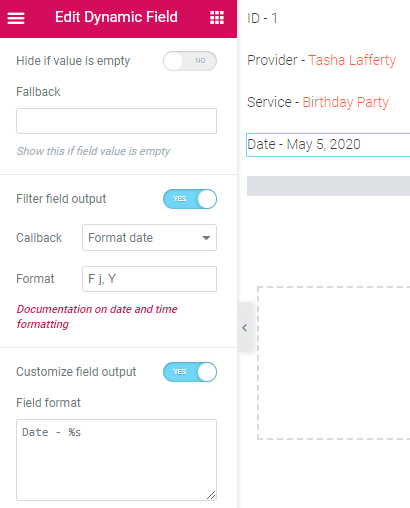Open Documentation on date and time formatting link
Screen dimensions: 410x508
pos(97,316)
